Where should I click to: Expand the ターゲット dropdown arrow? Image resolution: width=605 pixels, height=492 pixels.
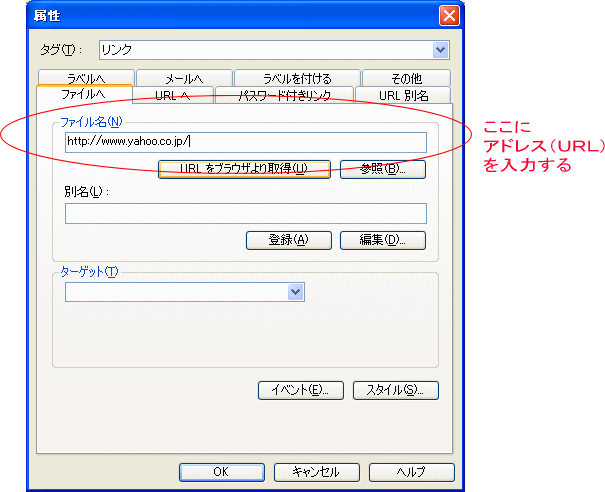296,292
